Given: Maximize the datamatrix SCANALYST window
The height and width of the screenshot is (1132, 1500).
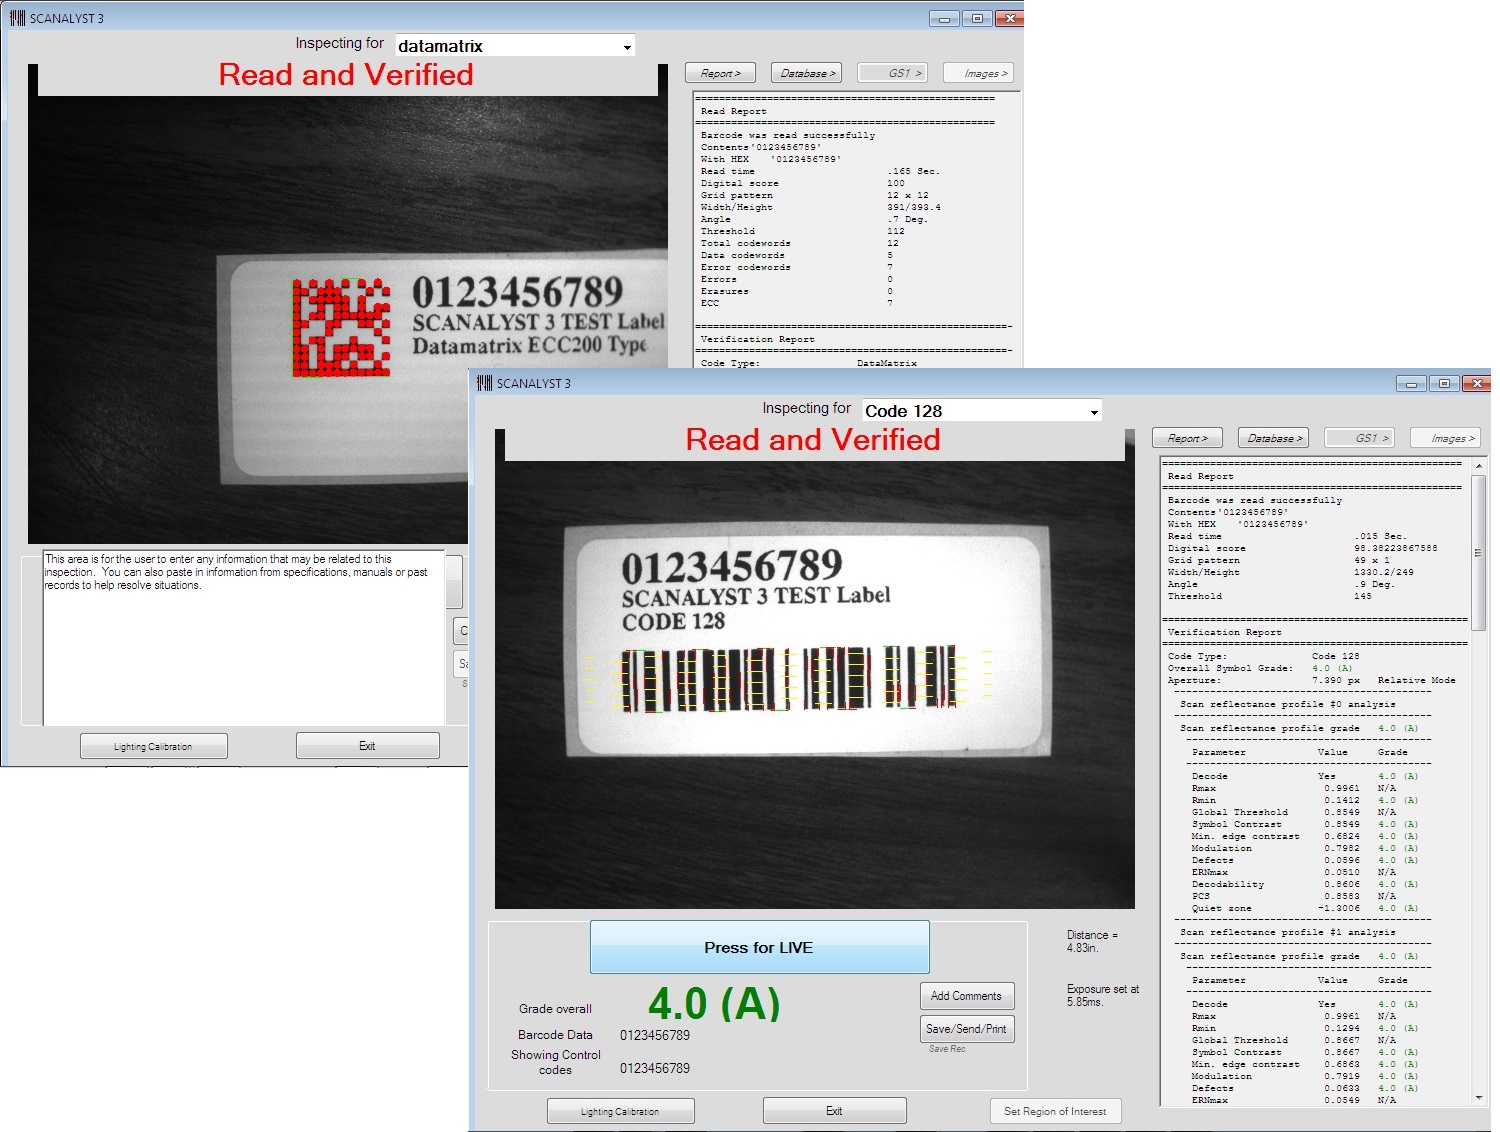Looking at the screenshot, I should tap(977, 18).
